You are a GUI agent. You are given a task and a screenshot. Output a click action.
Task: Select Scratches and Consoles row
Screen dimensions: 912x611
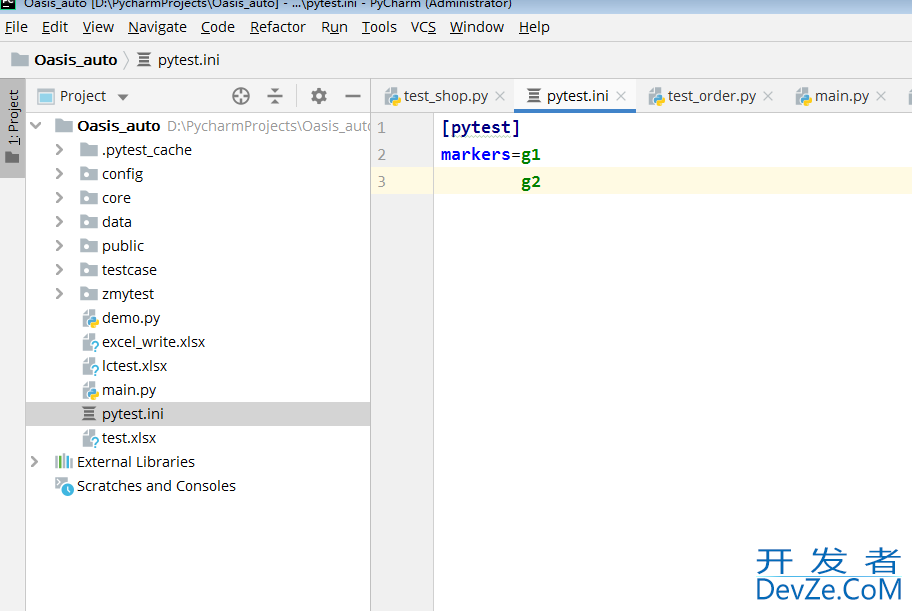pyautogui.click(x=198, y=486)
